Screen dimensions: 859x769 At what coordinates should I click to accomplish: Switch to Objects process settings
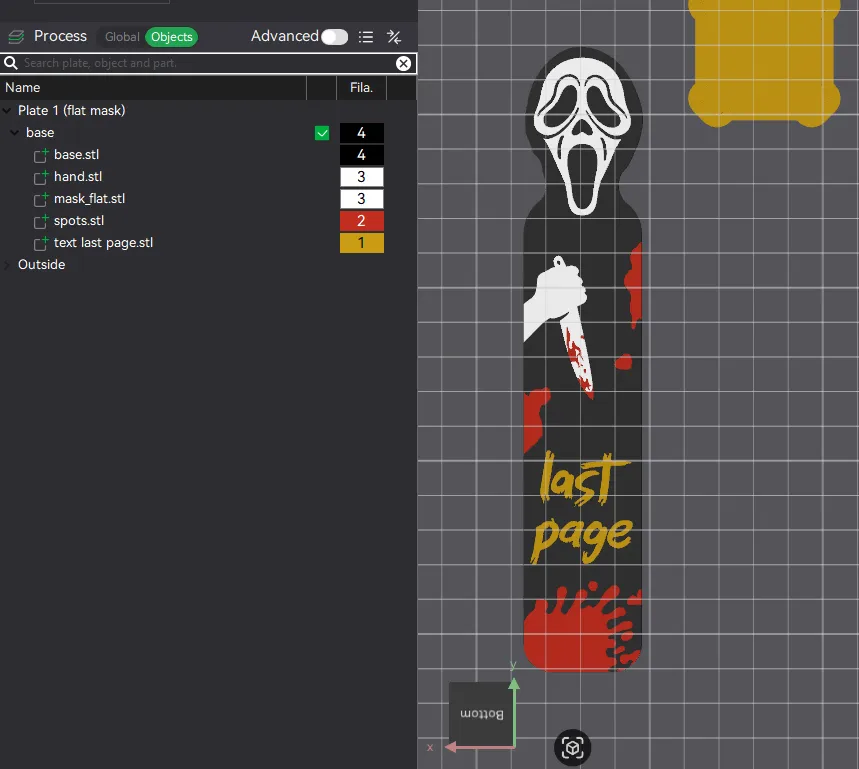click(x=171, y=37)
